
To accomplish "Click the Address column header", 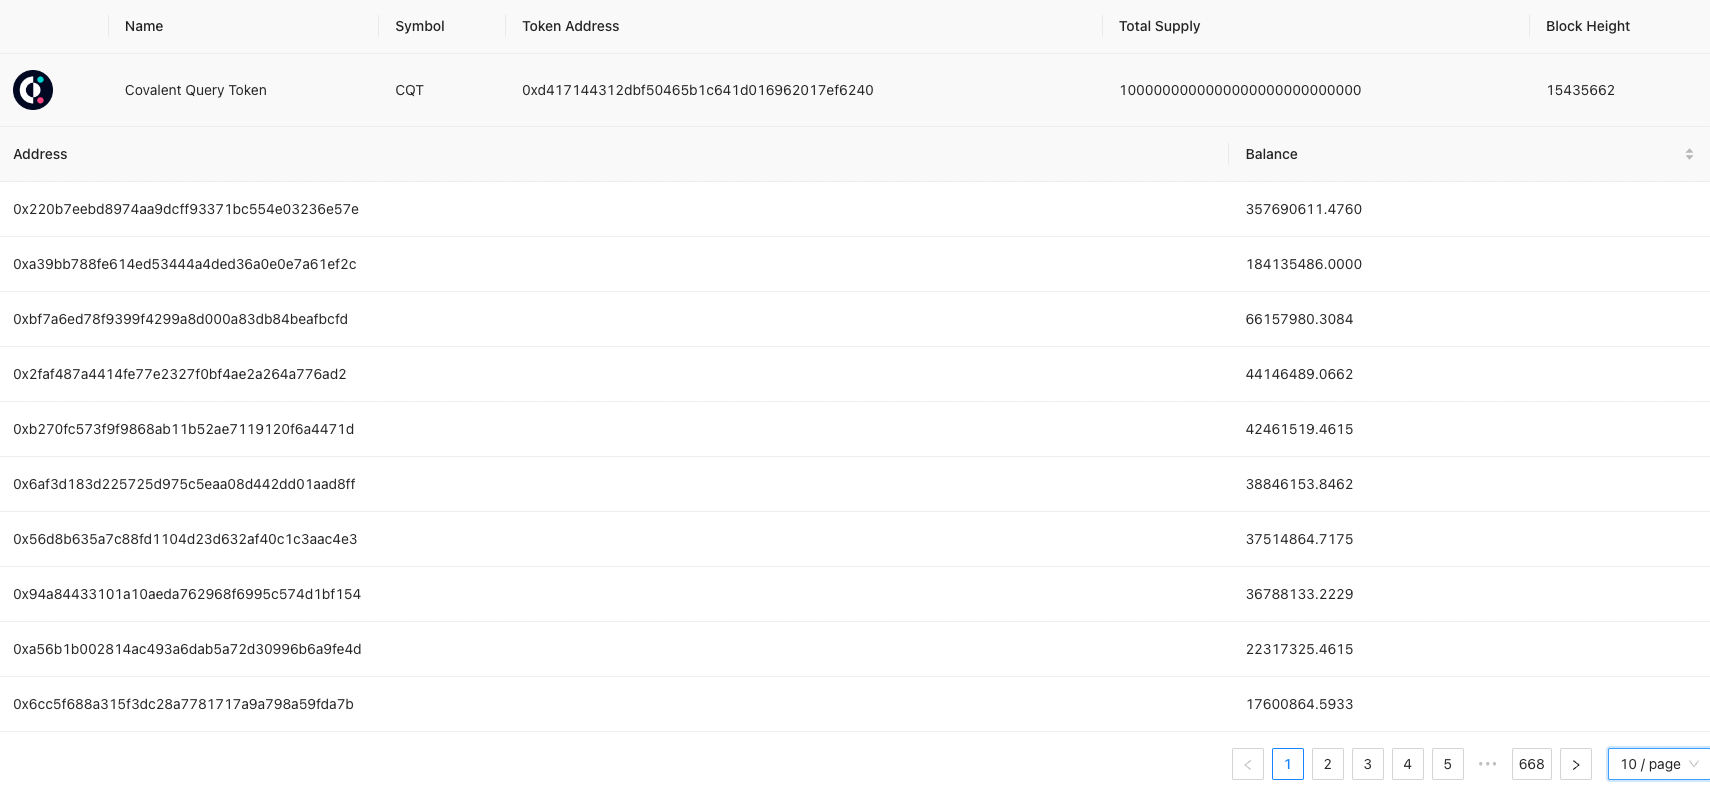I will click(40, 154).
